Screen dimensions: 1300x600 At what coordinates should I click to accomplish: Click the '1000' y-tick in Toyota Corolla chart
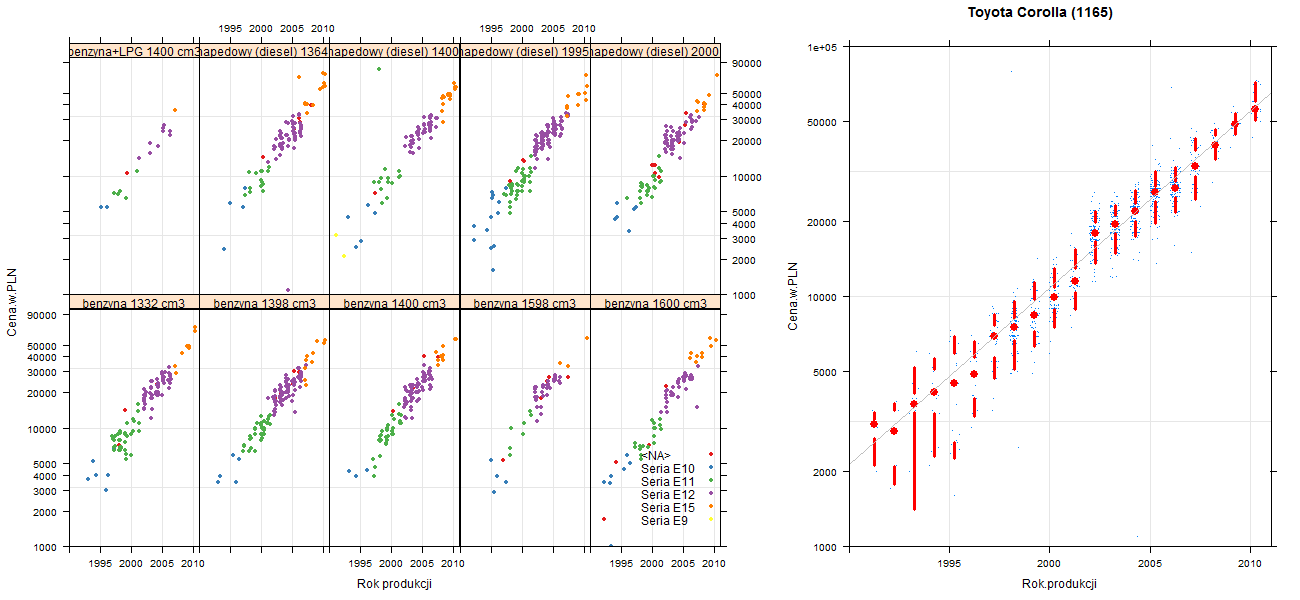[825, 547]
